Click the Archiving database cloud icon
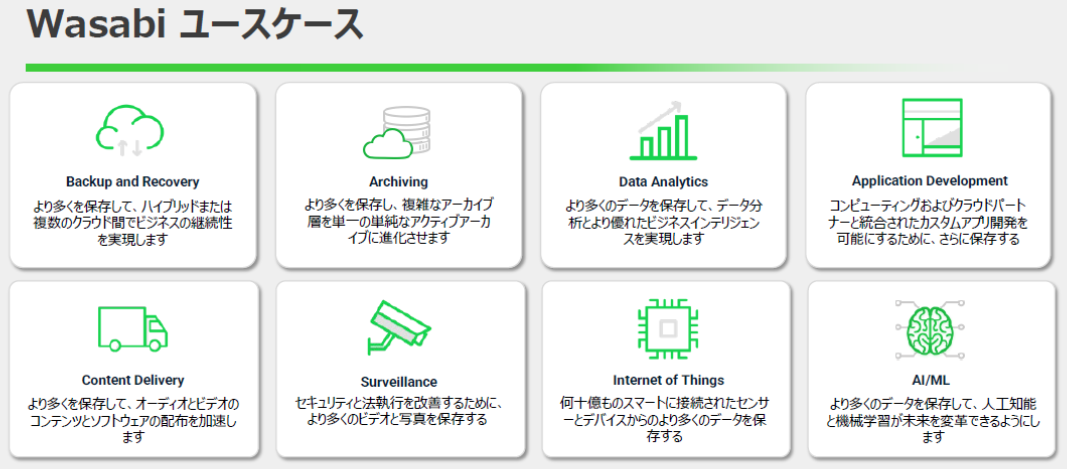The height and width of the screenshot is (469, 1067). pyautogui.click(x=398, y=131)
